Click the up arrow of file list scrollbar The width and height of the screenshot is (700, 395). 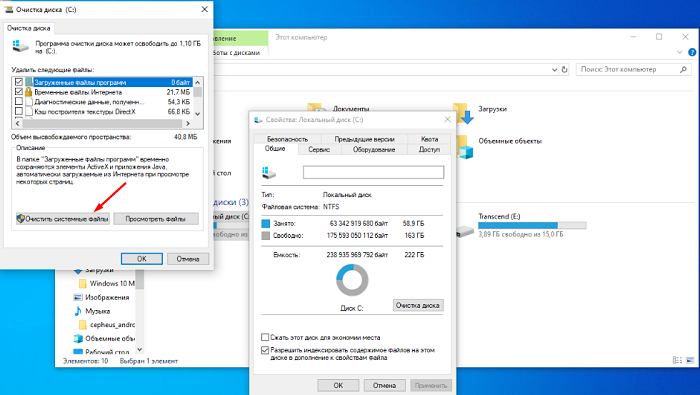[197, 82]
